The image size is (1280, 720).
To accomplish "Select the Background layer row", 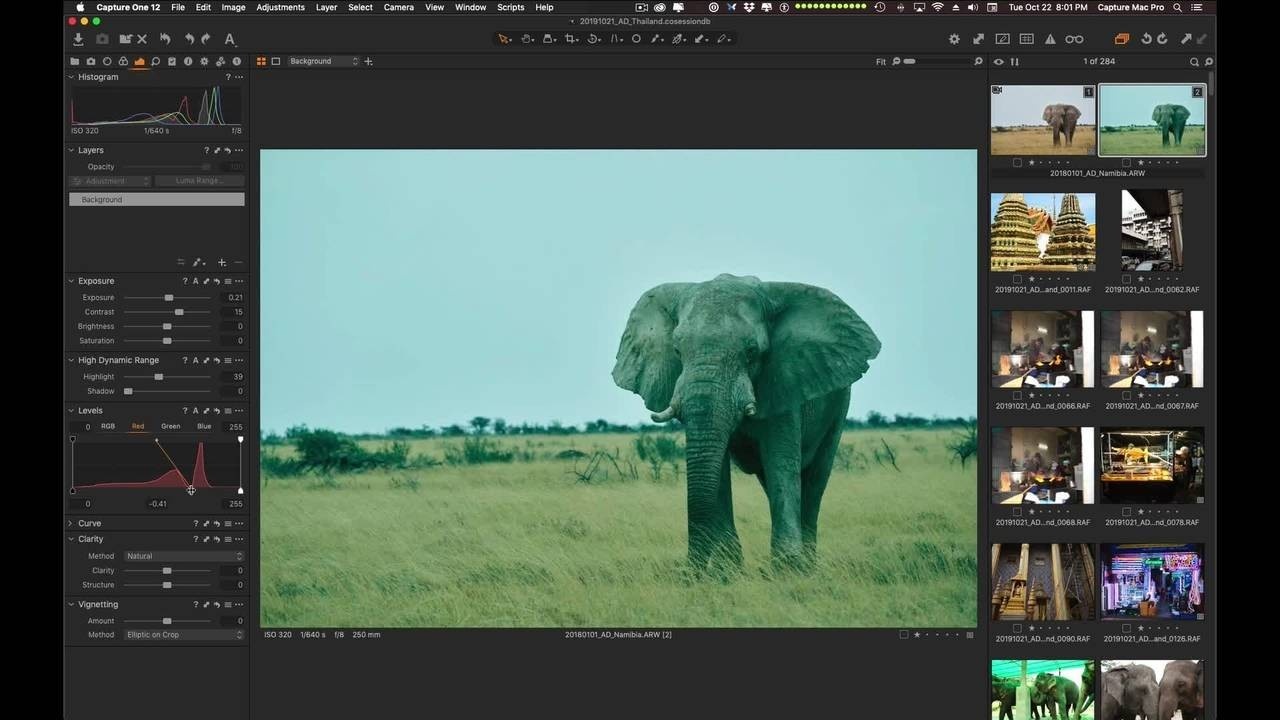I will tap(157, 200).
